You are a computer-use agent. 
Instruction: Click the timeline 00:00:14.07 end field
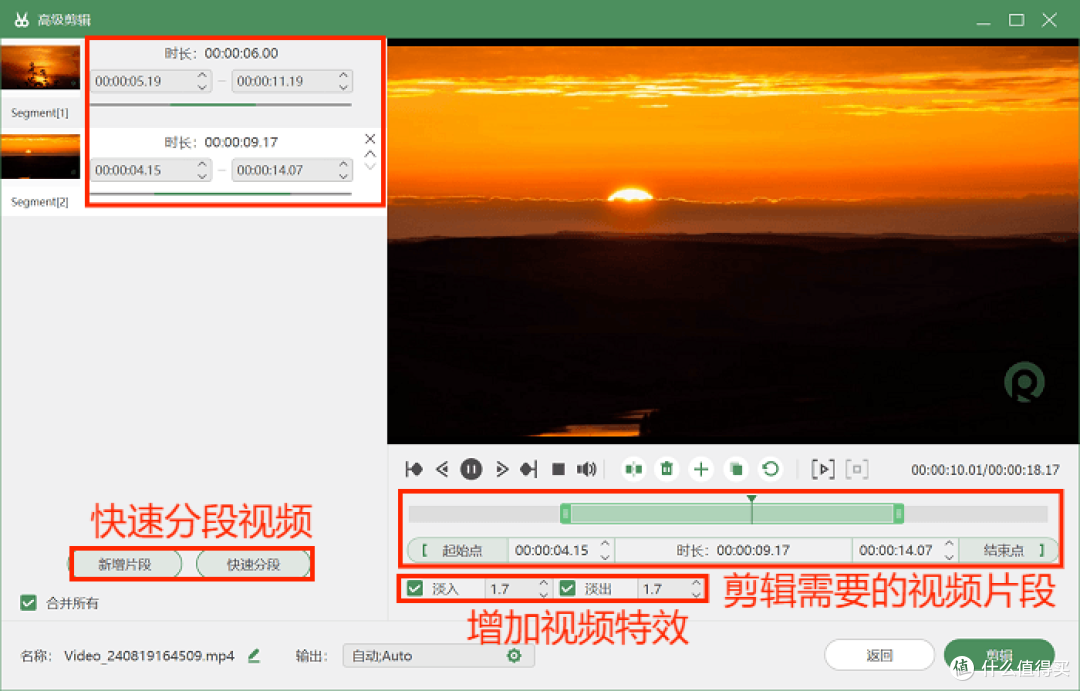[x=905, y=550]
